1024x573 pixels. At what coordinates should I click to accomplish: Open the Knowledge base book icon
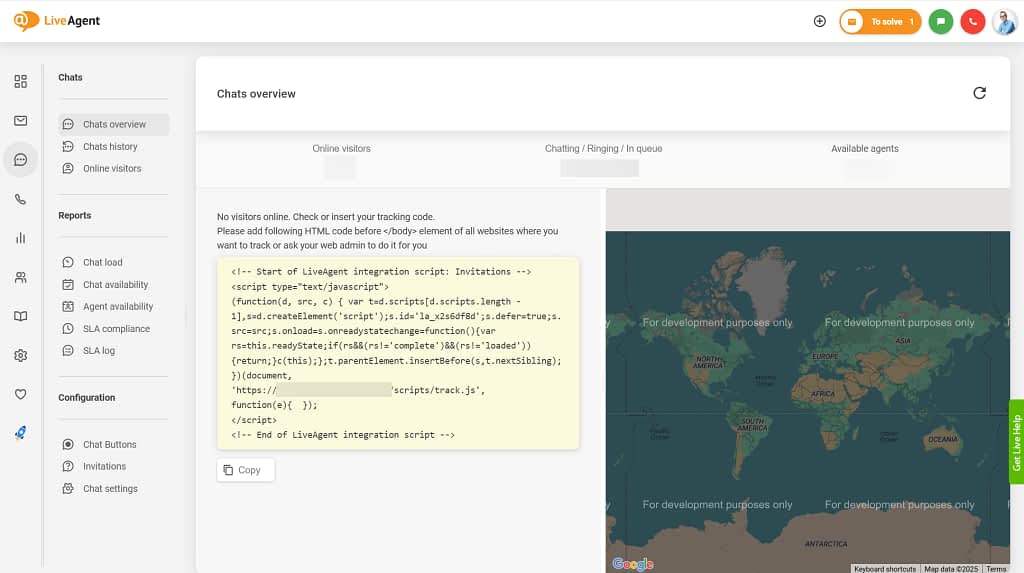pyautogui.click(x=20, y=316)
